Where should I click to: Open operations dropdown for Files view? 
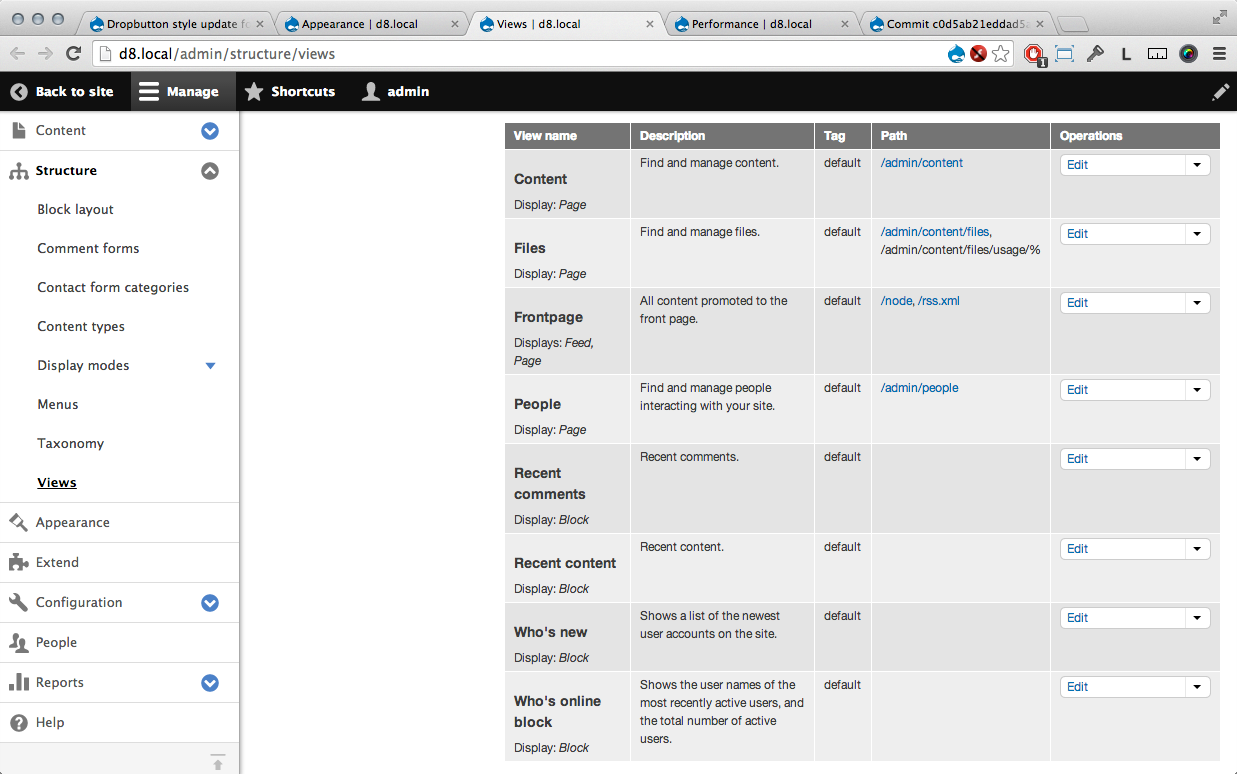(1197, 234)
